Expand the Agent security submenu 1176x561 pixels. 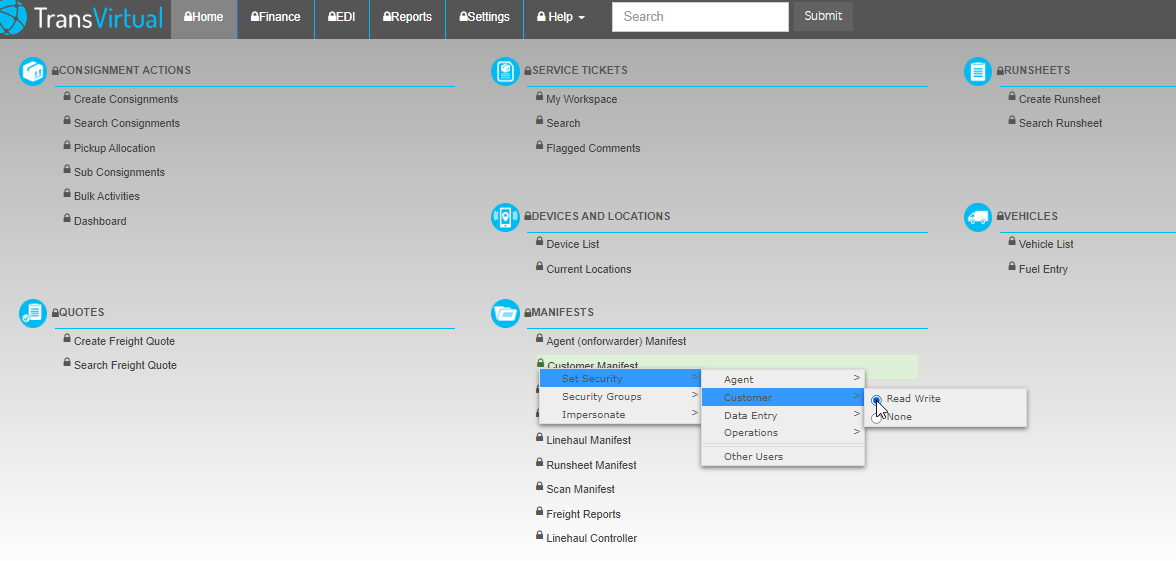pos(782,380)
